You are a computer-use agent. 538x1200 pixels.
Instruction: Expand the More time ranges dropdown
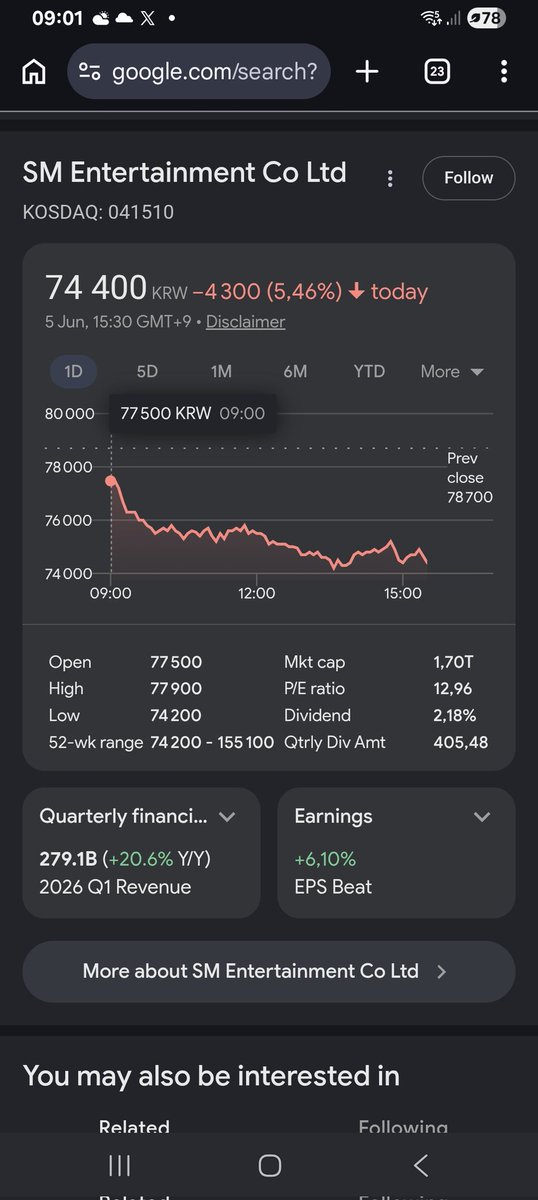pyautogui.click(x=452, y=371)
